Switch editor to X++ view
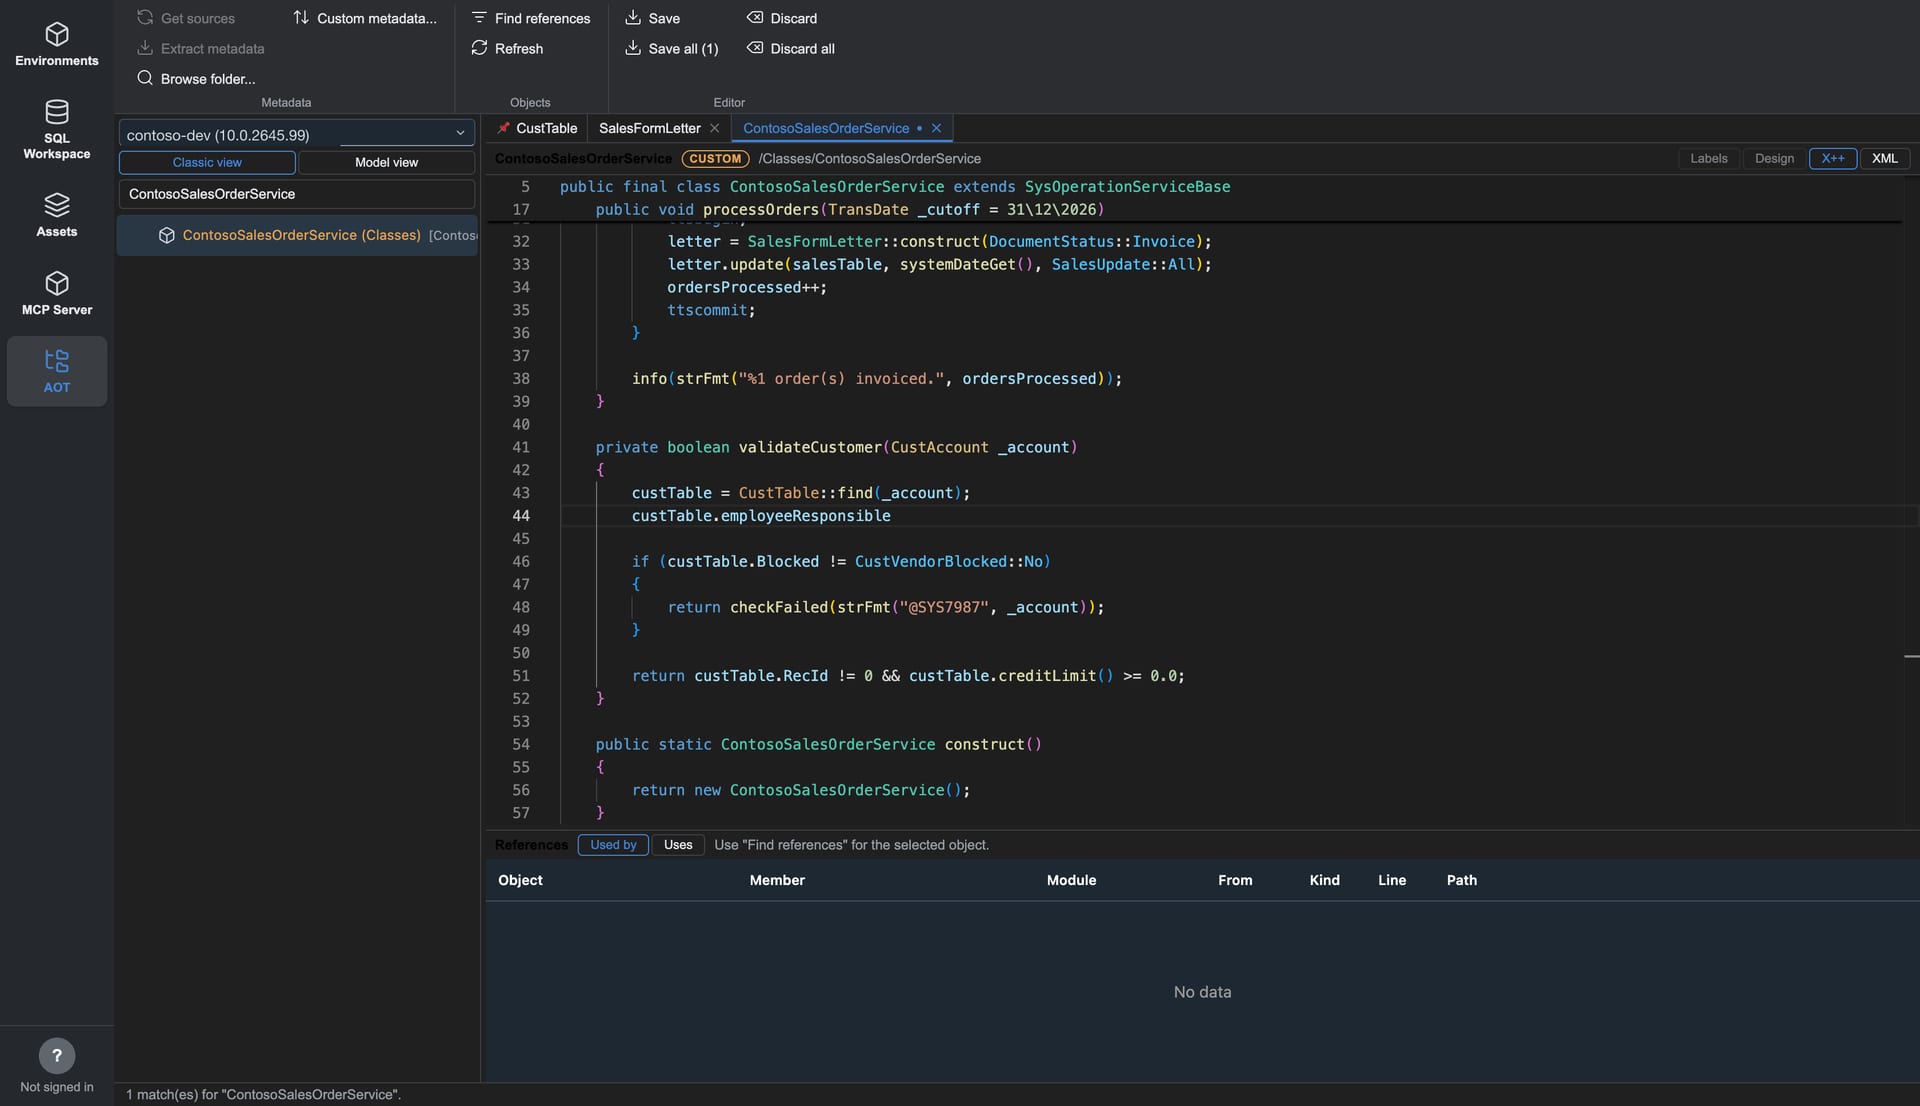 1832,158
